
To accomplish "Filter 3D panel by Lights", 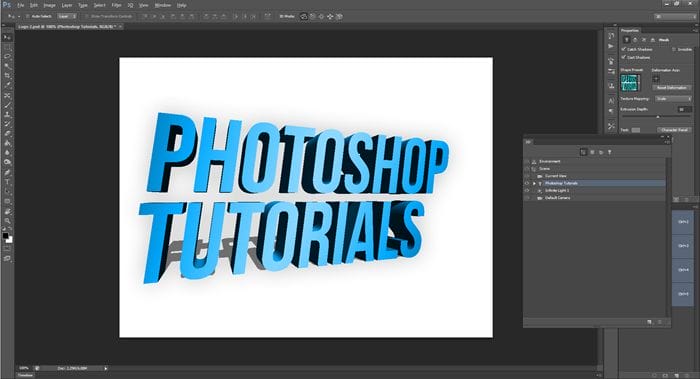I will point(609,152).
